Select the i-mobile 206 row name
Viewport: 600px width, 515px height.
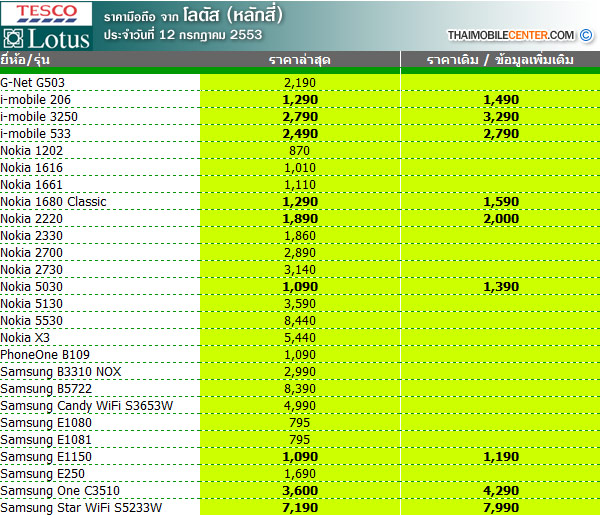[36, 99]
